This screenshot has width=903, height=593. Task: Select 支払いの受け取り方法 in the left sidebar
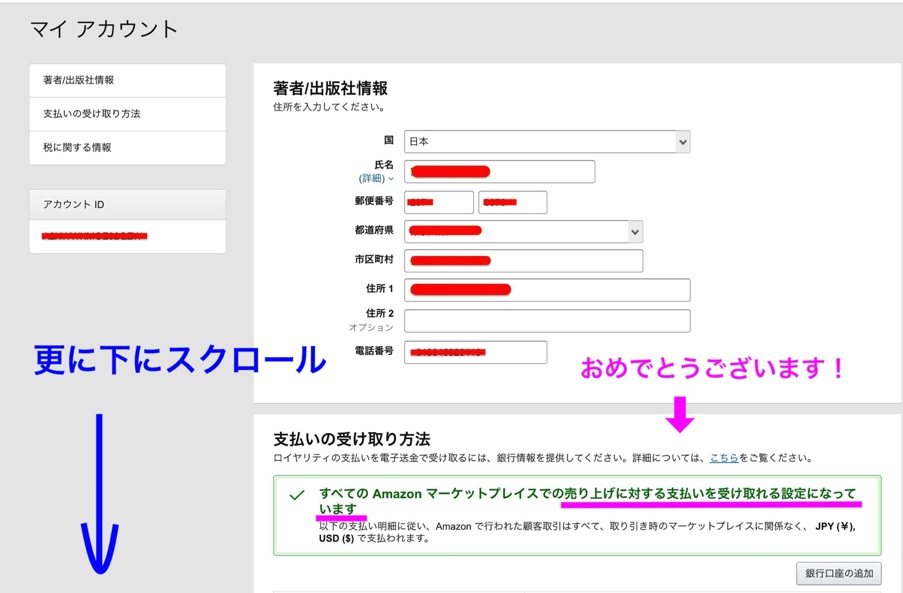(x=128, y=114)
